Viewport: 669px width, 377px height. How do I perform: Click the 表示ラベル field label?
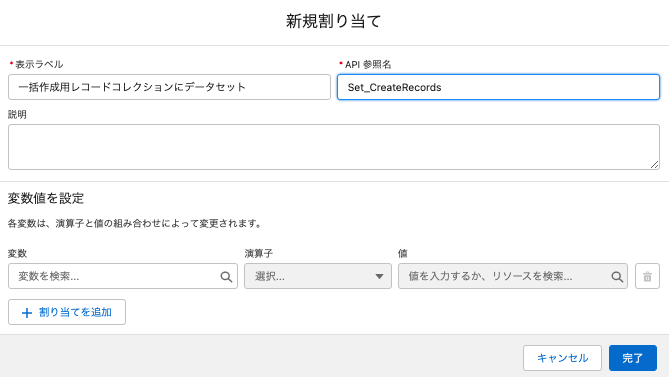pos(39,64)
